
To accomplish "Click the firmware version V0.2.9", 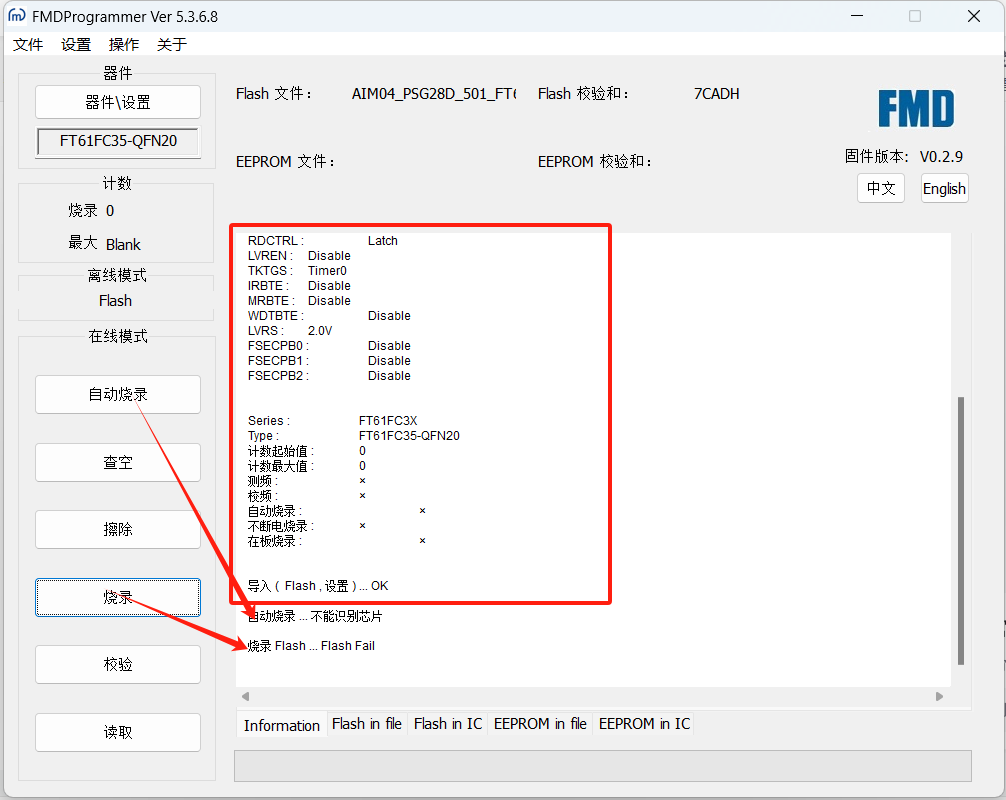I will tap(941, 157).
